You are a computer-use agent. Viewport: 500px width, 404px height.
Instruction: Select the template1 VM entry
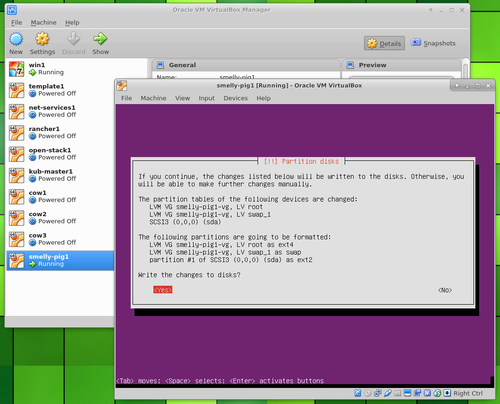pos(60,90)
